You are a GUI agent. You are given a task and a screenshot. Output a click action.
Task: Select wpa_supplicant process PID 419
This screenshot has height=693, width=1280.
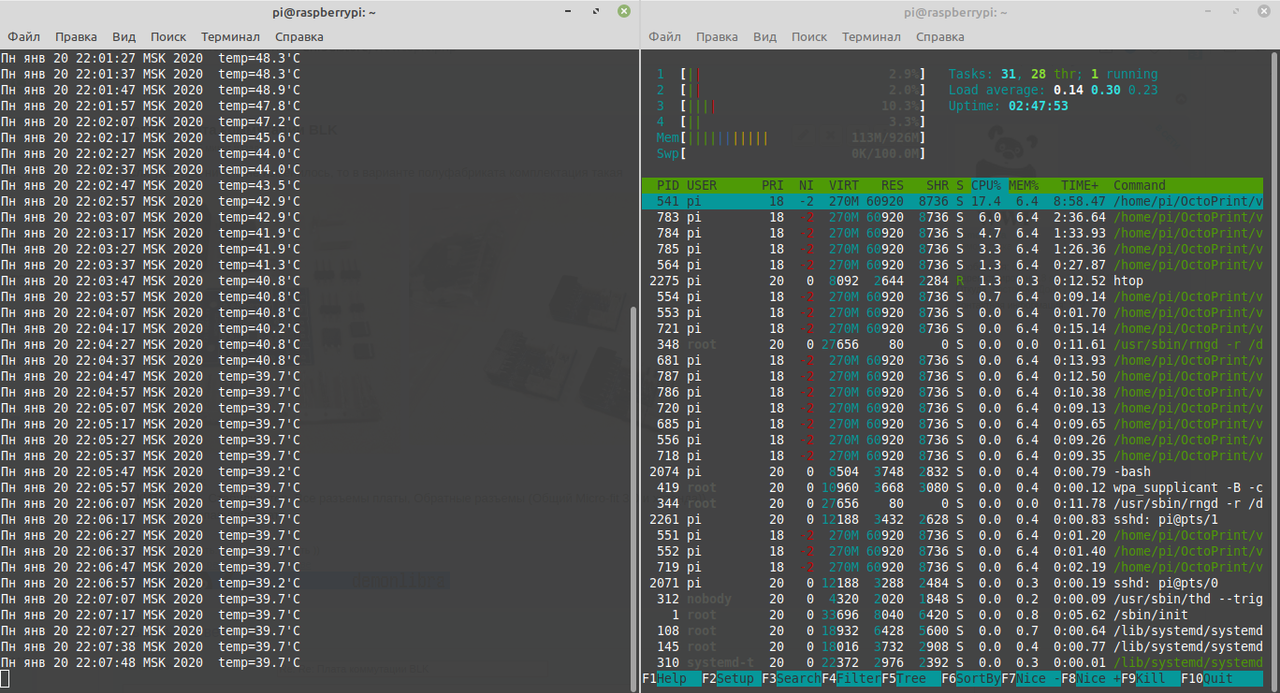pyautogui.click(x=952, y=488)
